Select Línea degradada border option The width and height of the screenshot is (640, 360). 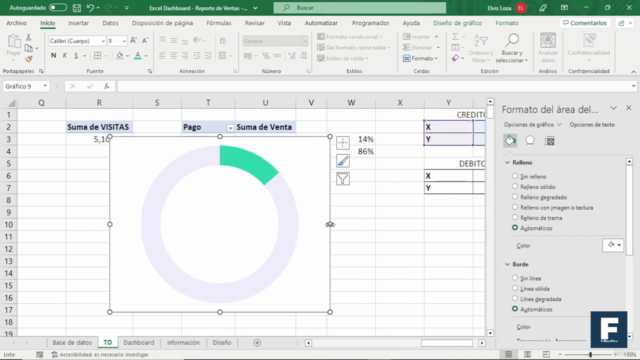click(515, 299)
